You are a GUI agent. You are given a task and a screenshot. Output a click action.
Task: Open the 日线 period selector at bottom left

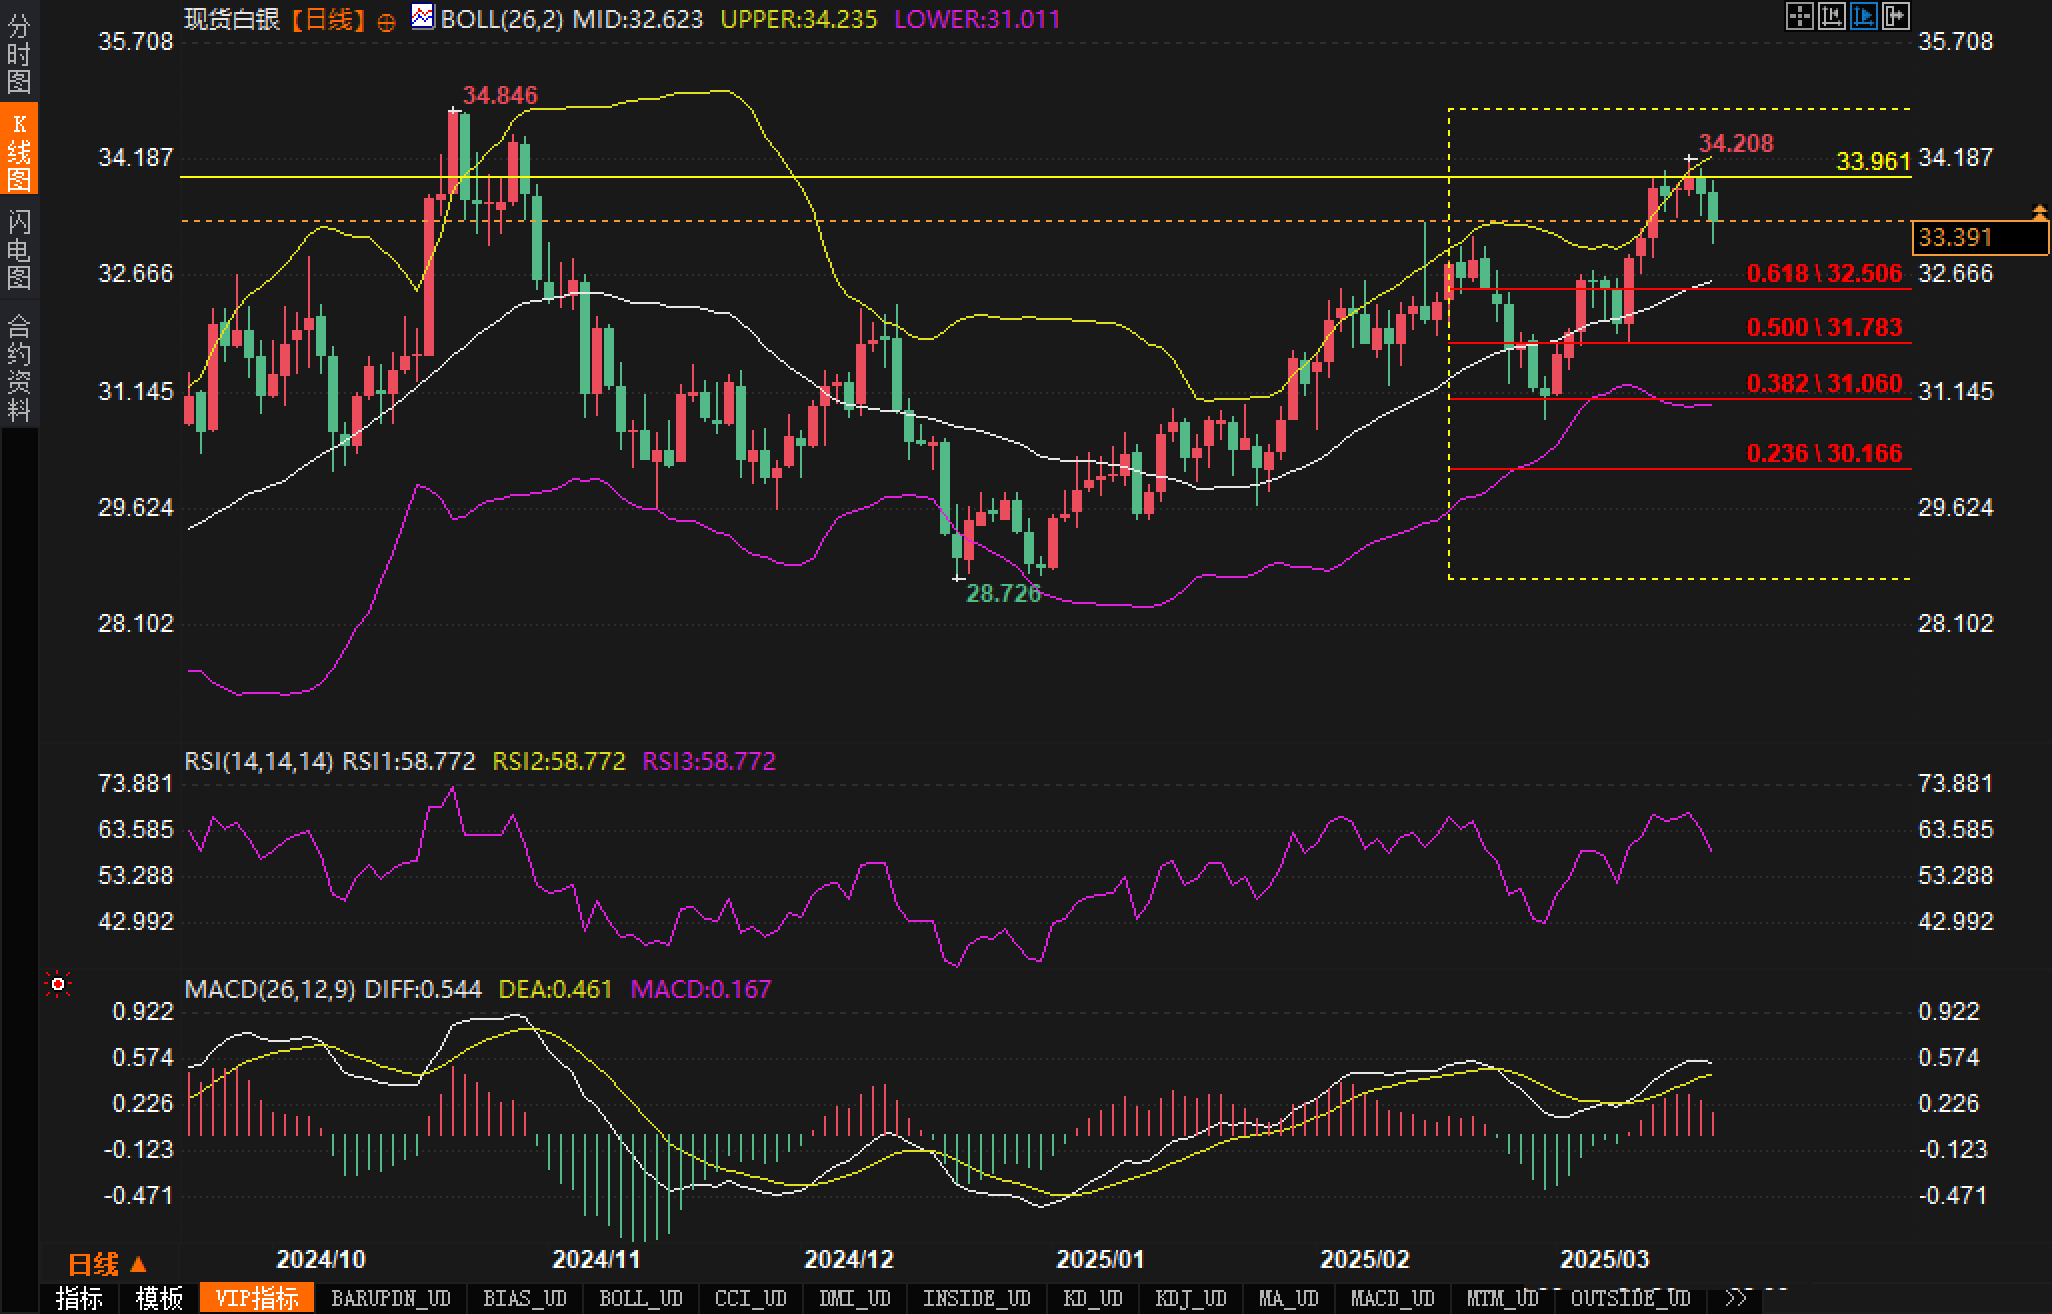(107, 1264)
